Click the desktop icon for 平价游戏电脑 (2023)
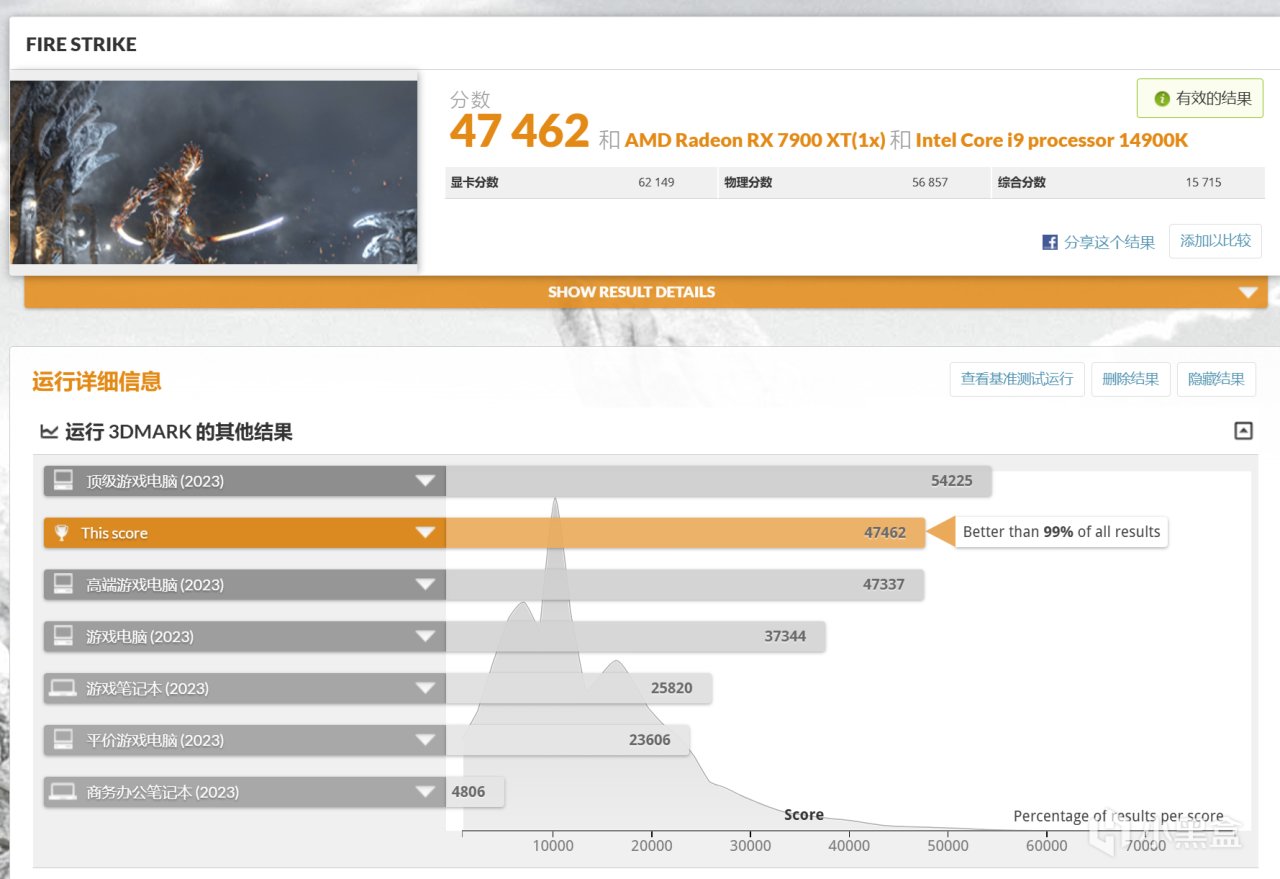Viewport: 1280px width, 879px height. 63,740
